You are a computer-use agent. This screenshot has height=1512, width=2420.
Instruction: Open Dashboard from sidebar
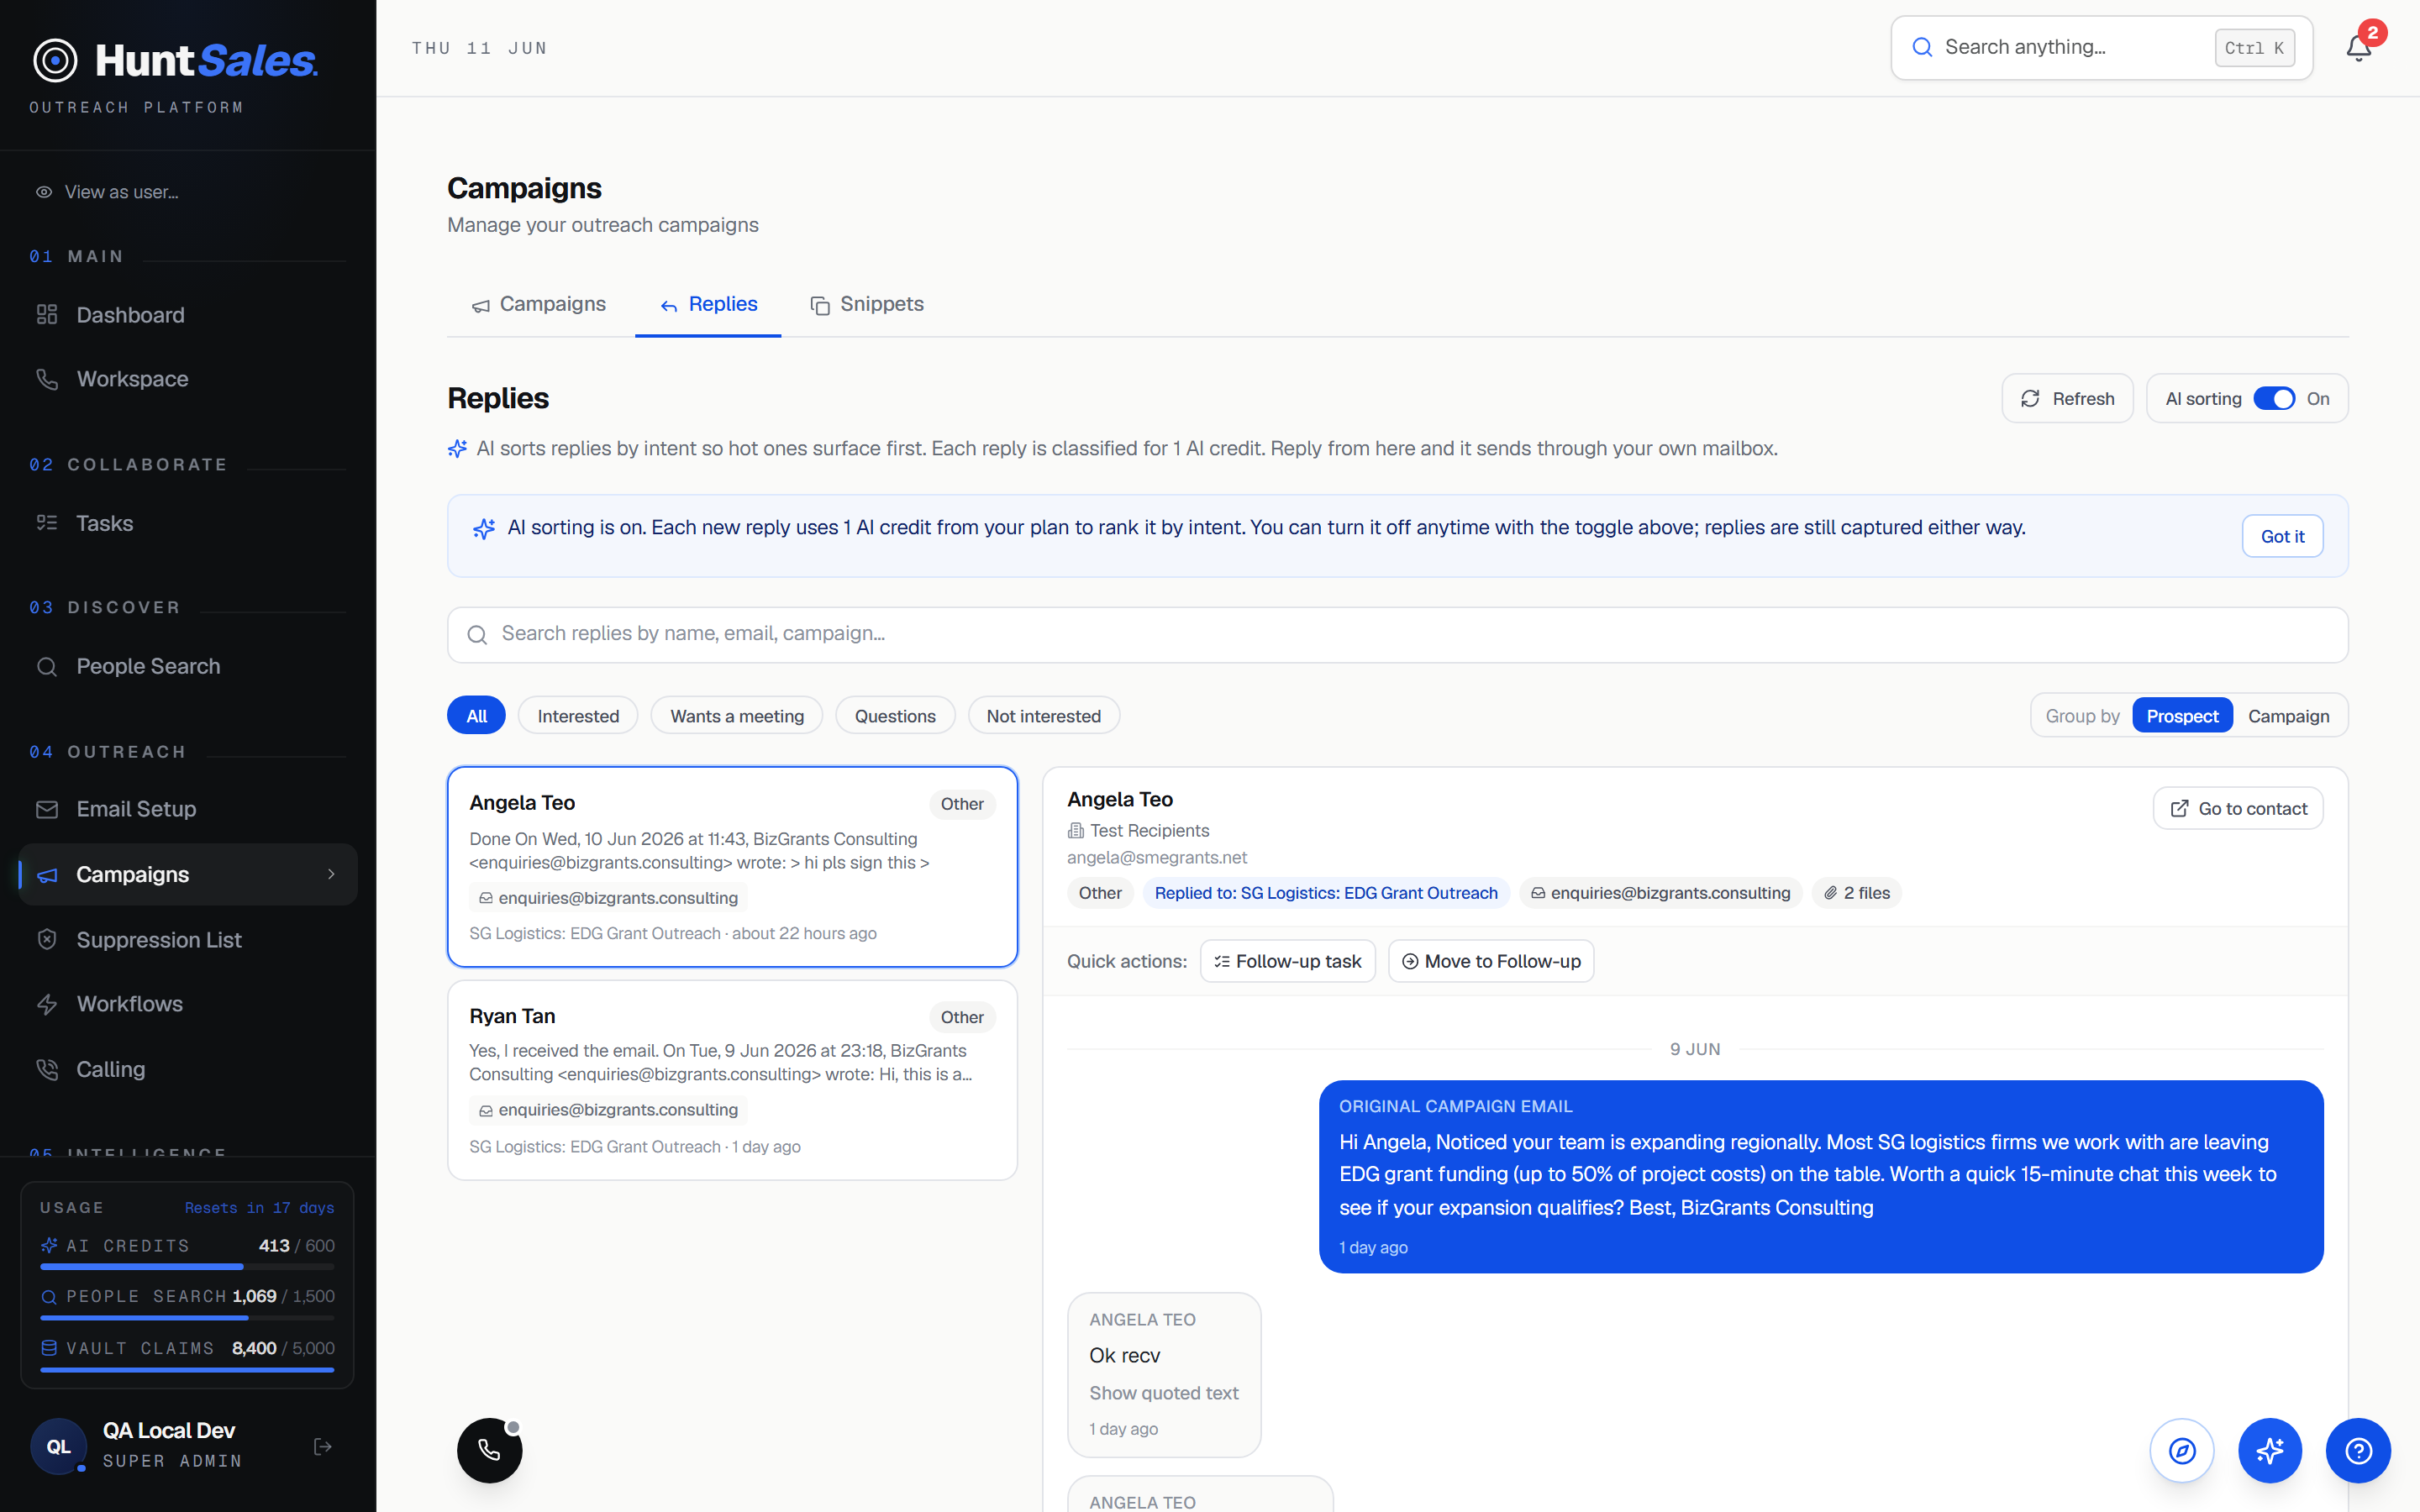(188, 315)
